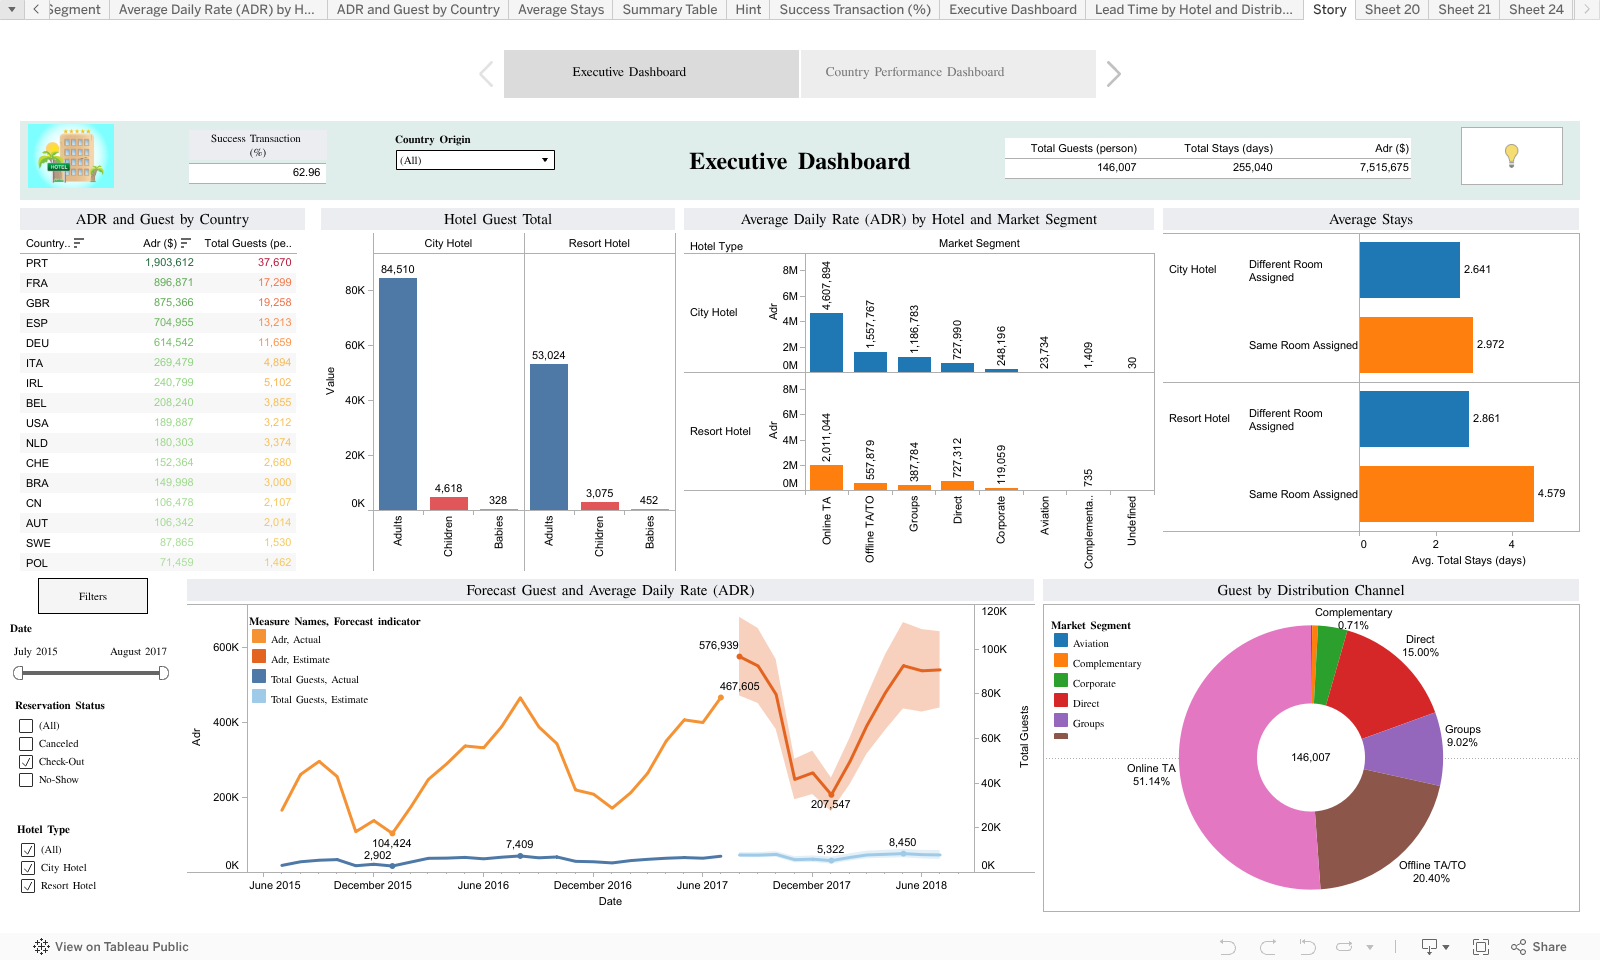Viewport: 1600px width, 960px height.
Task: Enable the Canceled reservation status checkbox
Action: tap(26, 744)
